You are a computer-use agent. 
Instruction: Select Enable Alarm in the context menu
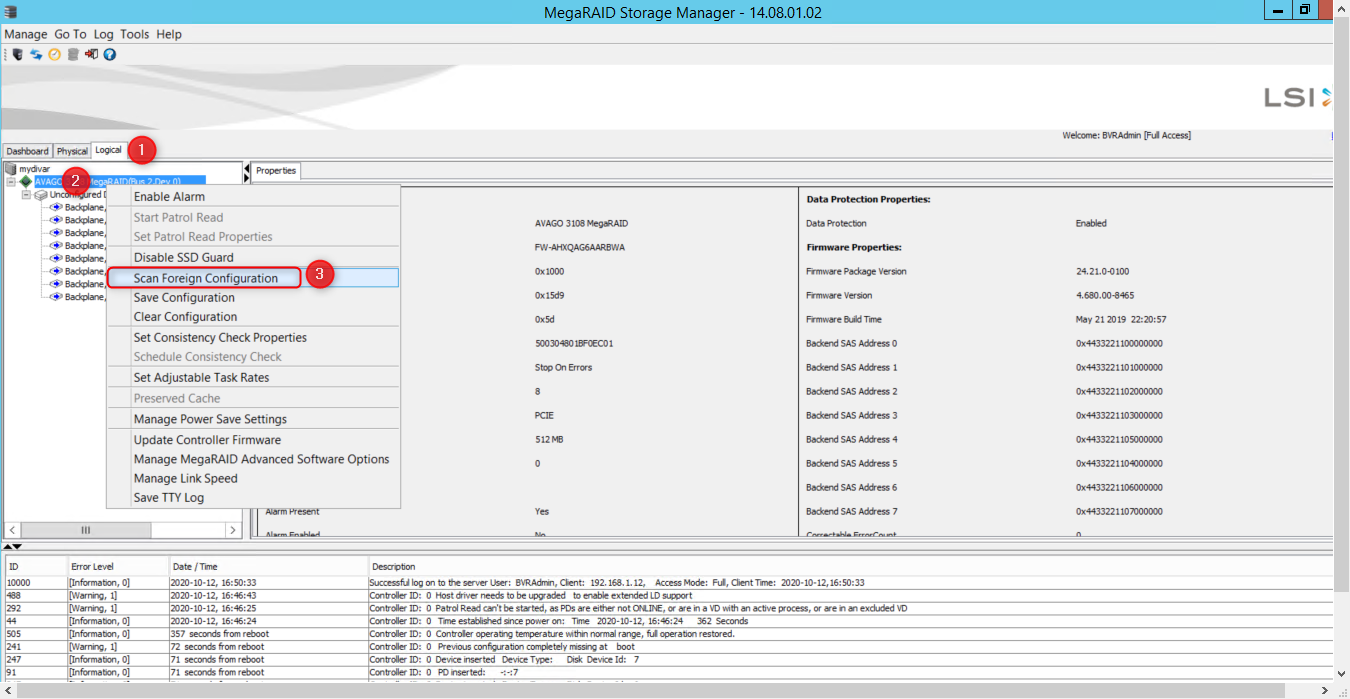169,197
